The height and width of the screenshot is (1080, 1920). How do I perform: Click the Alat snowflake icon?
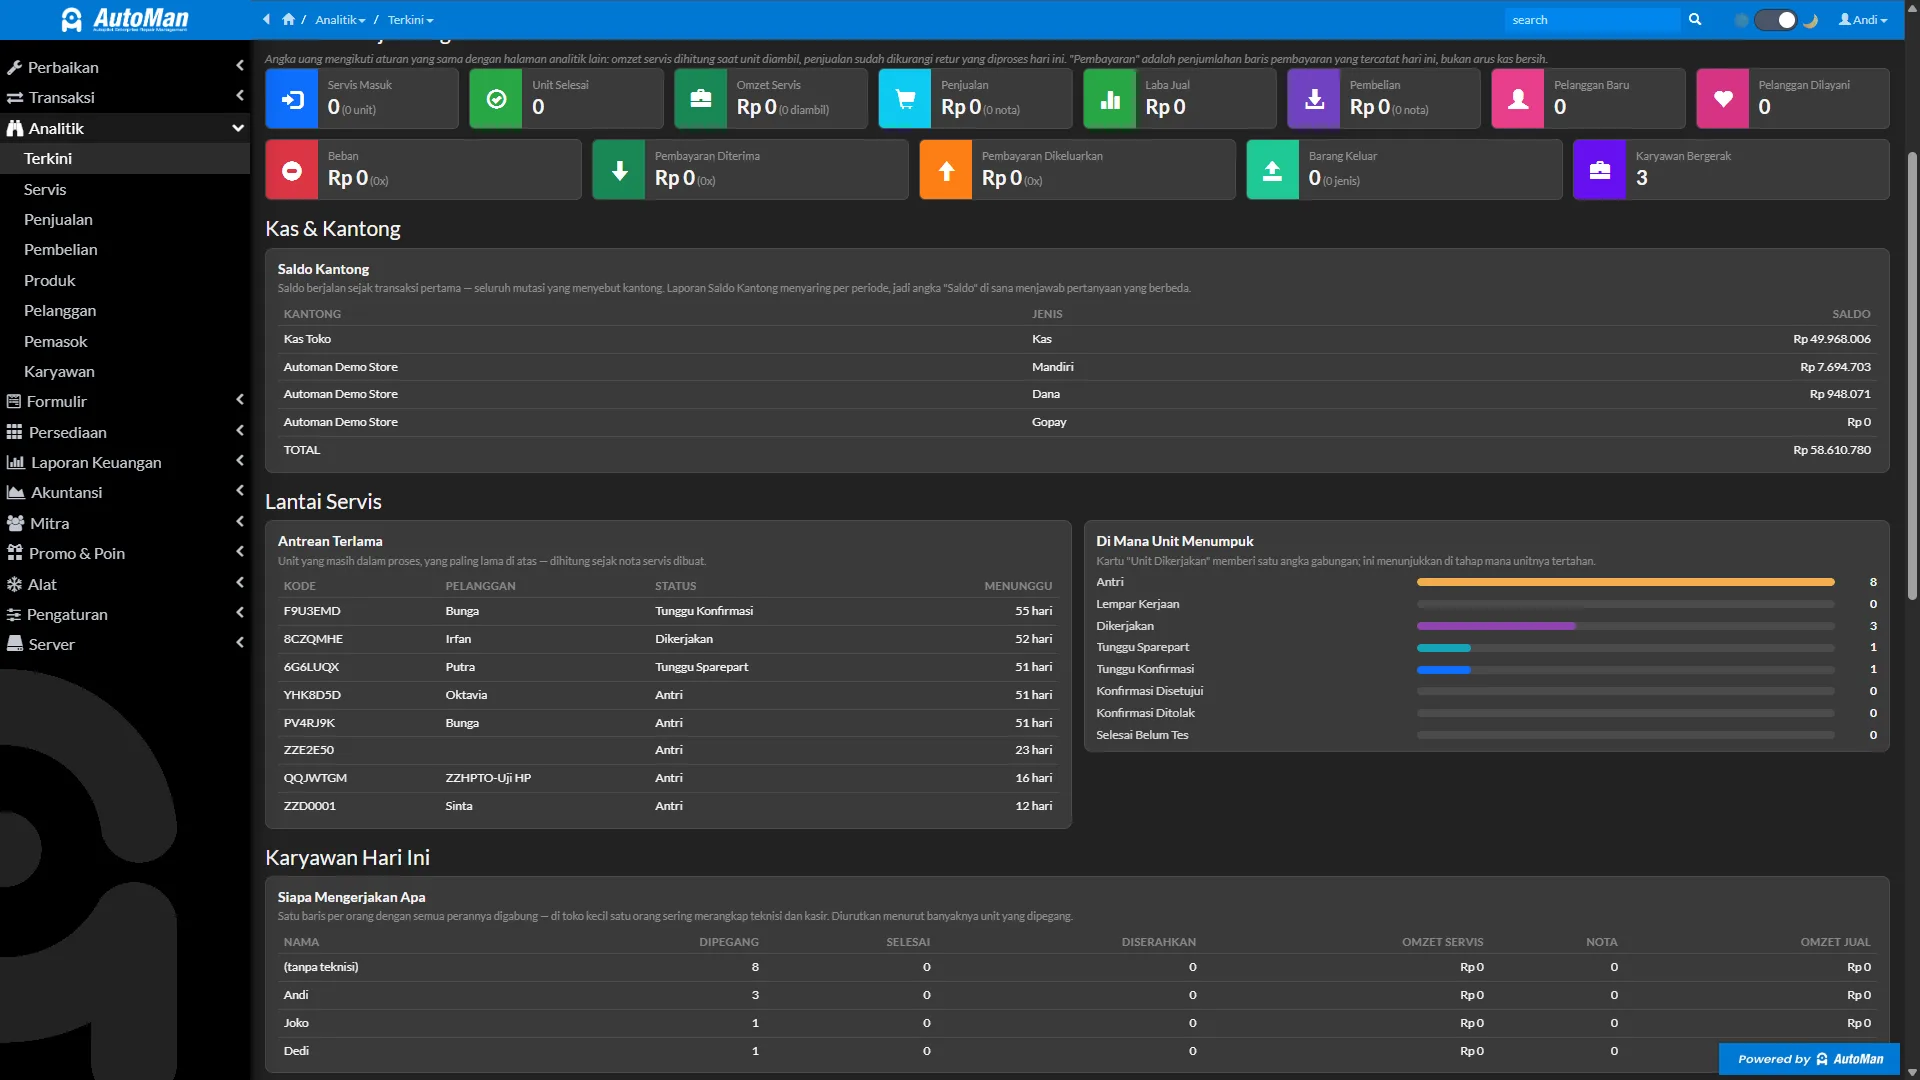pyautogui.click(x=14, y=584)
